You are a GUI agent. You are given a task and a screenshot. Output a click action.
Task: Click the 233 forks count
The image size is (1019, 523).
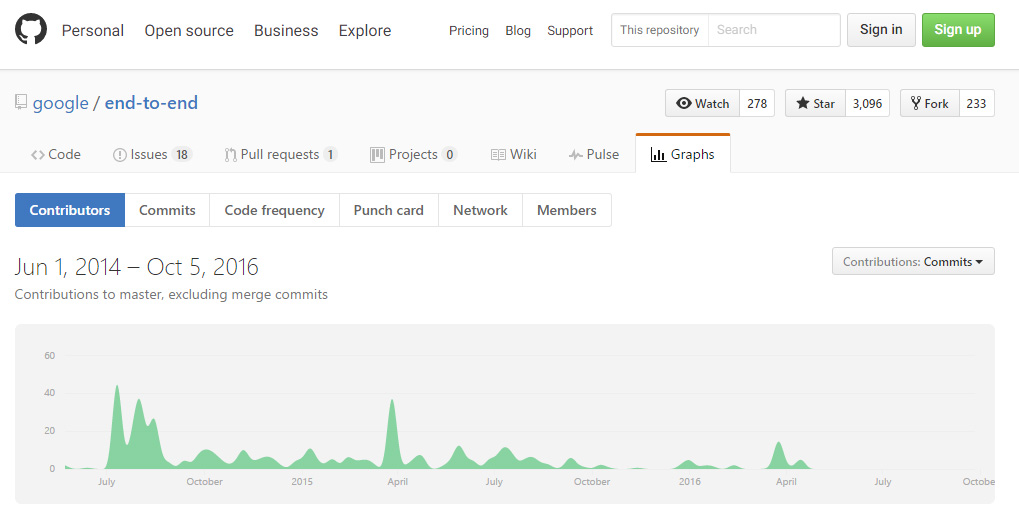[976, 103]
